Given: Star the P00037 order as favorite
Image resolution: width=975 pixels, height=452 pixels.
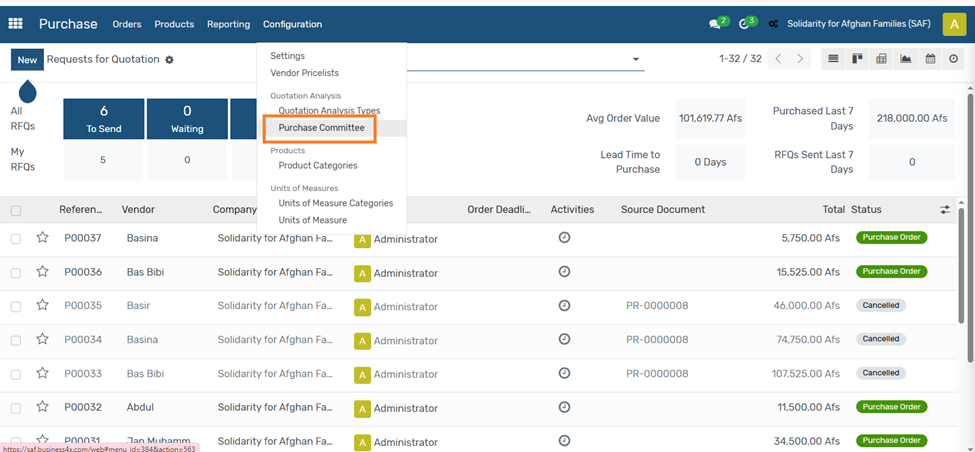Looking at the screenshot, I should click(x=42, y=238).
